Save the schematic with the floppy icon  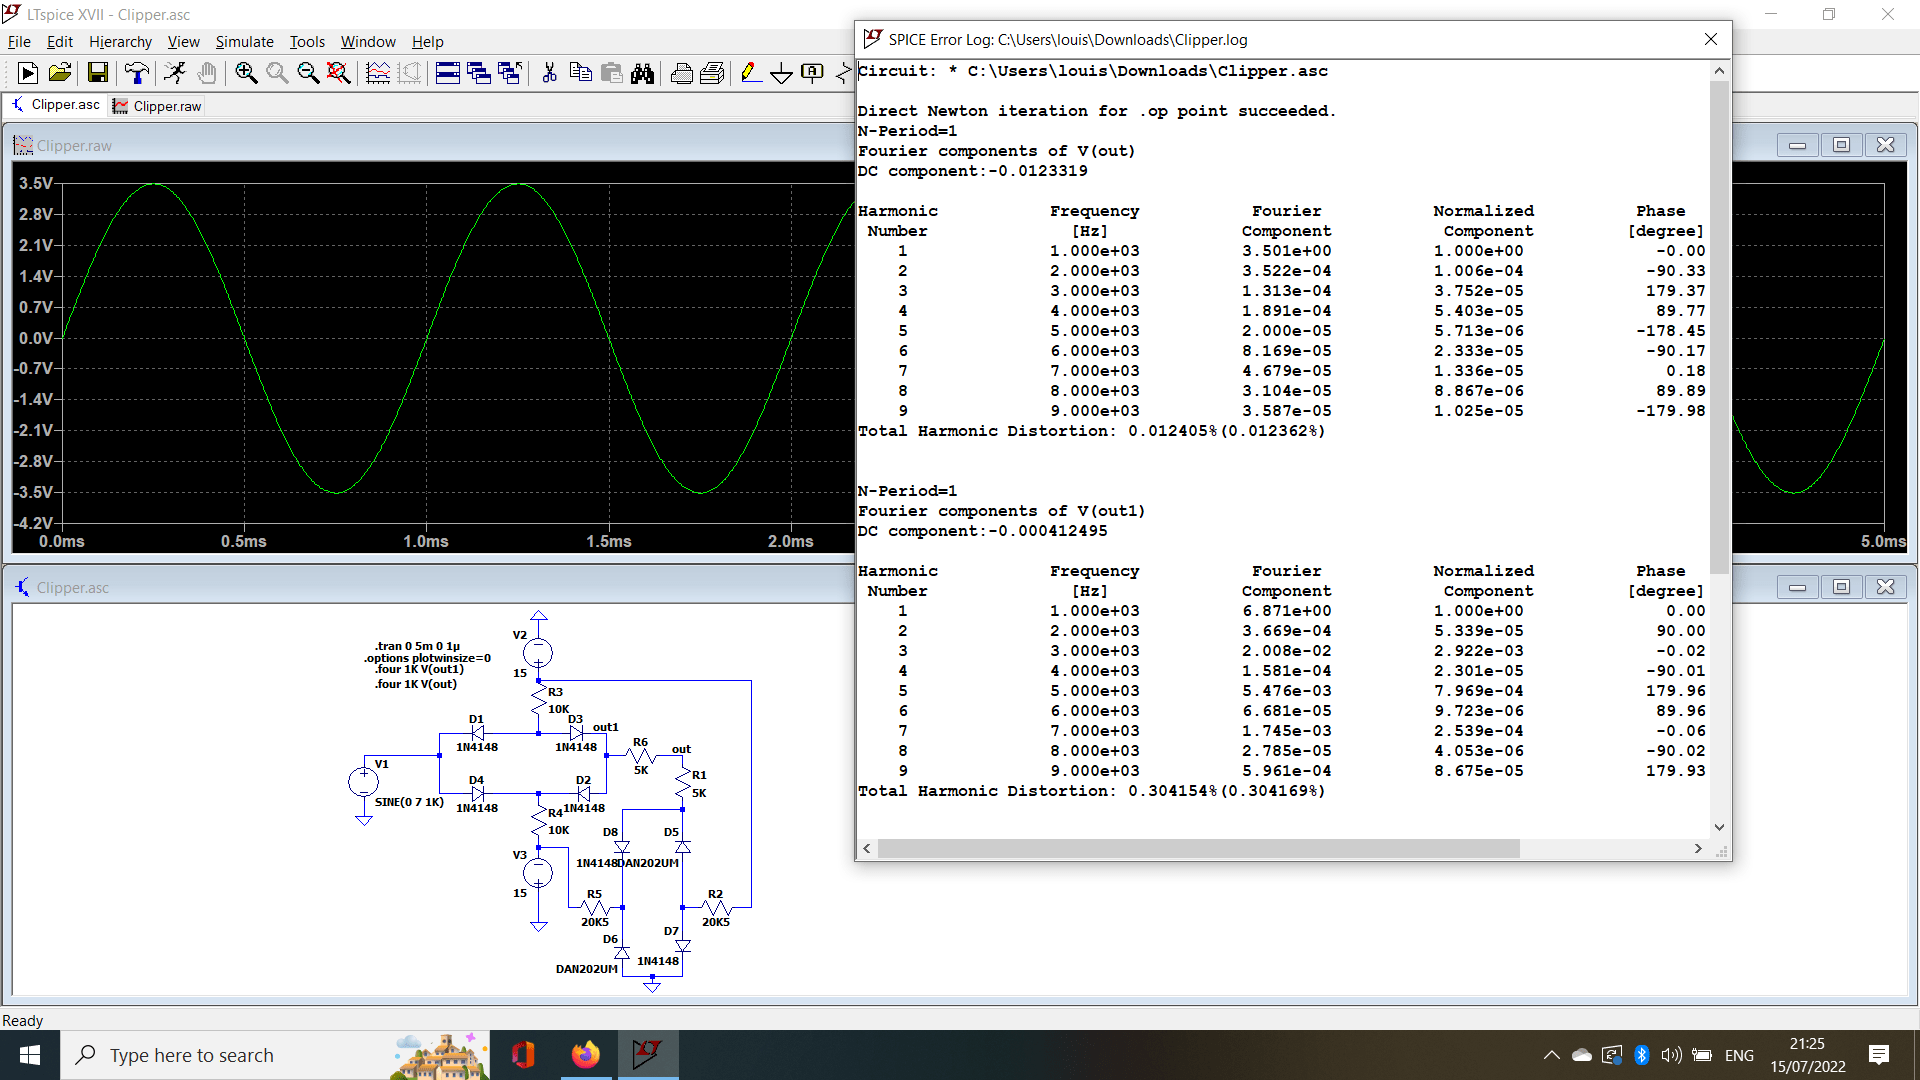(97, 73)
